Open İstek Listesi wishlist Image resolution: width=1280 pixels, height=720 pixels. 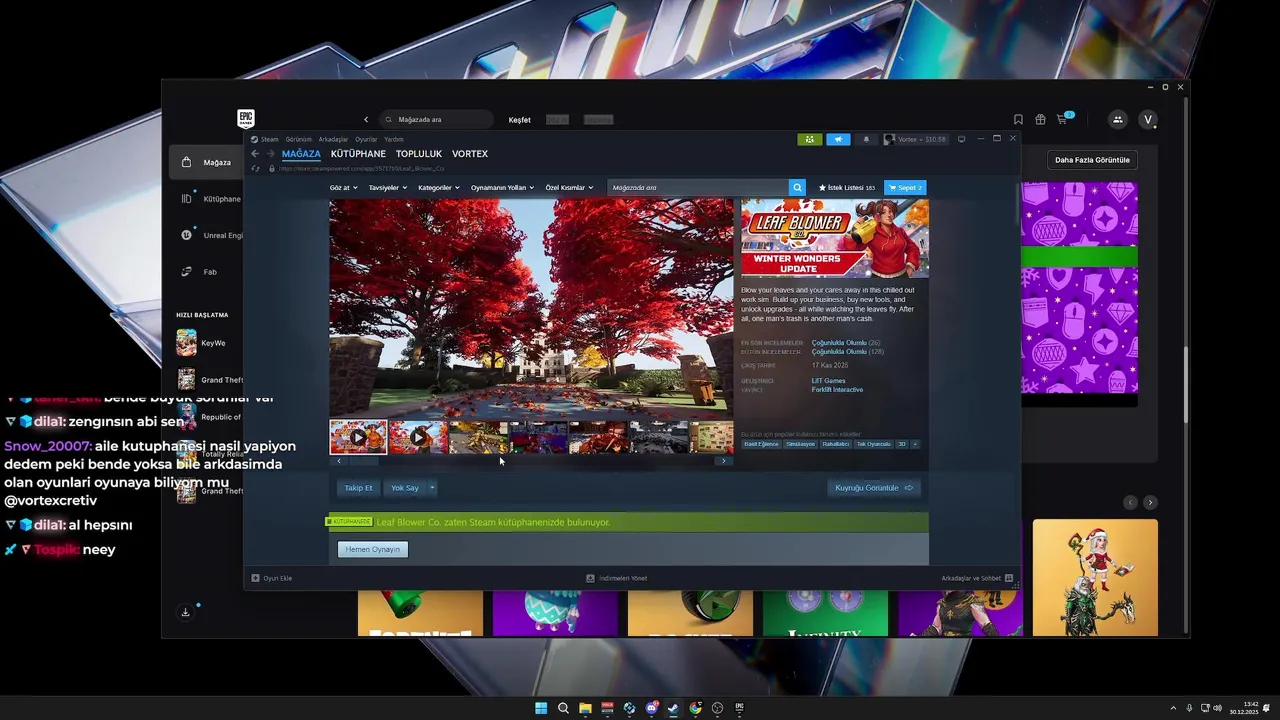847,187
